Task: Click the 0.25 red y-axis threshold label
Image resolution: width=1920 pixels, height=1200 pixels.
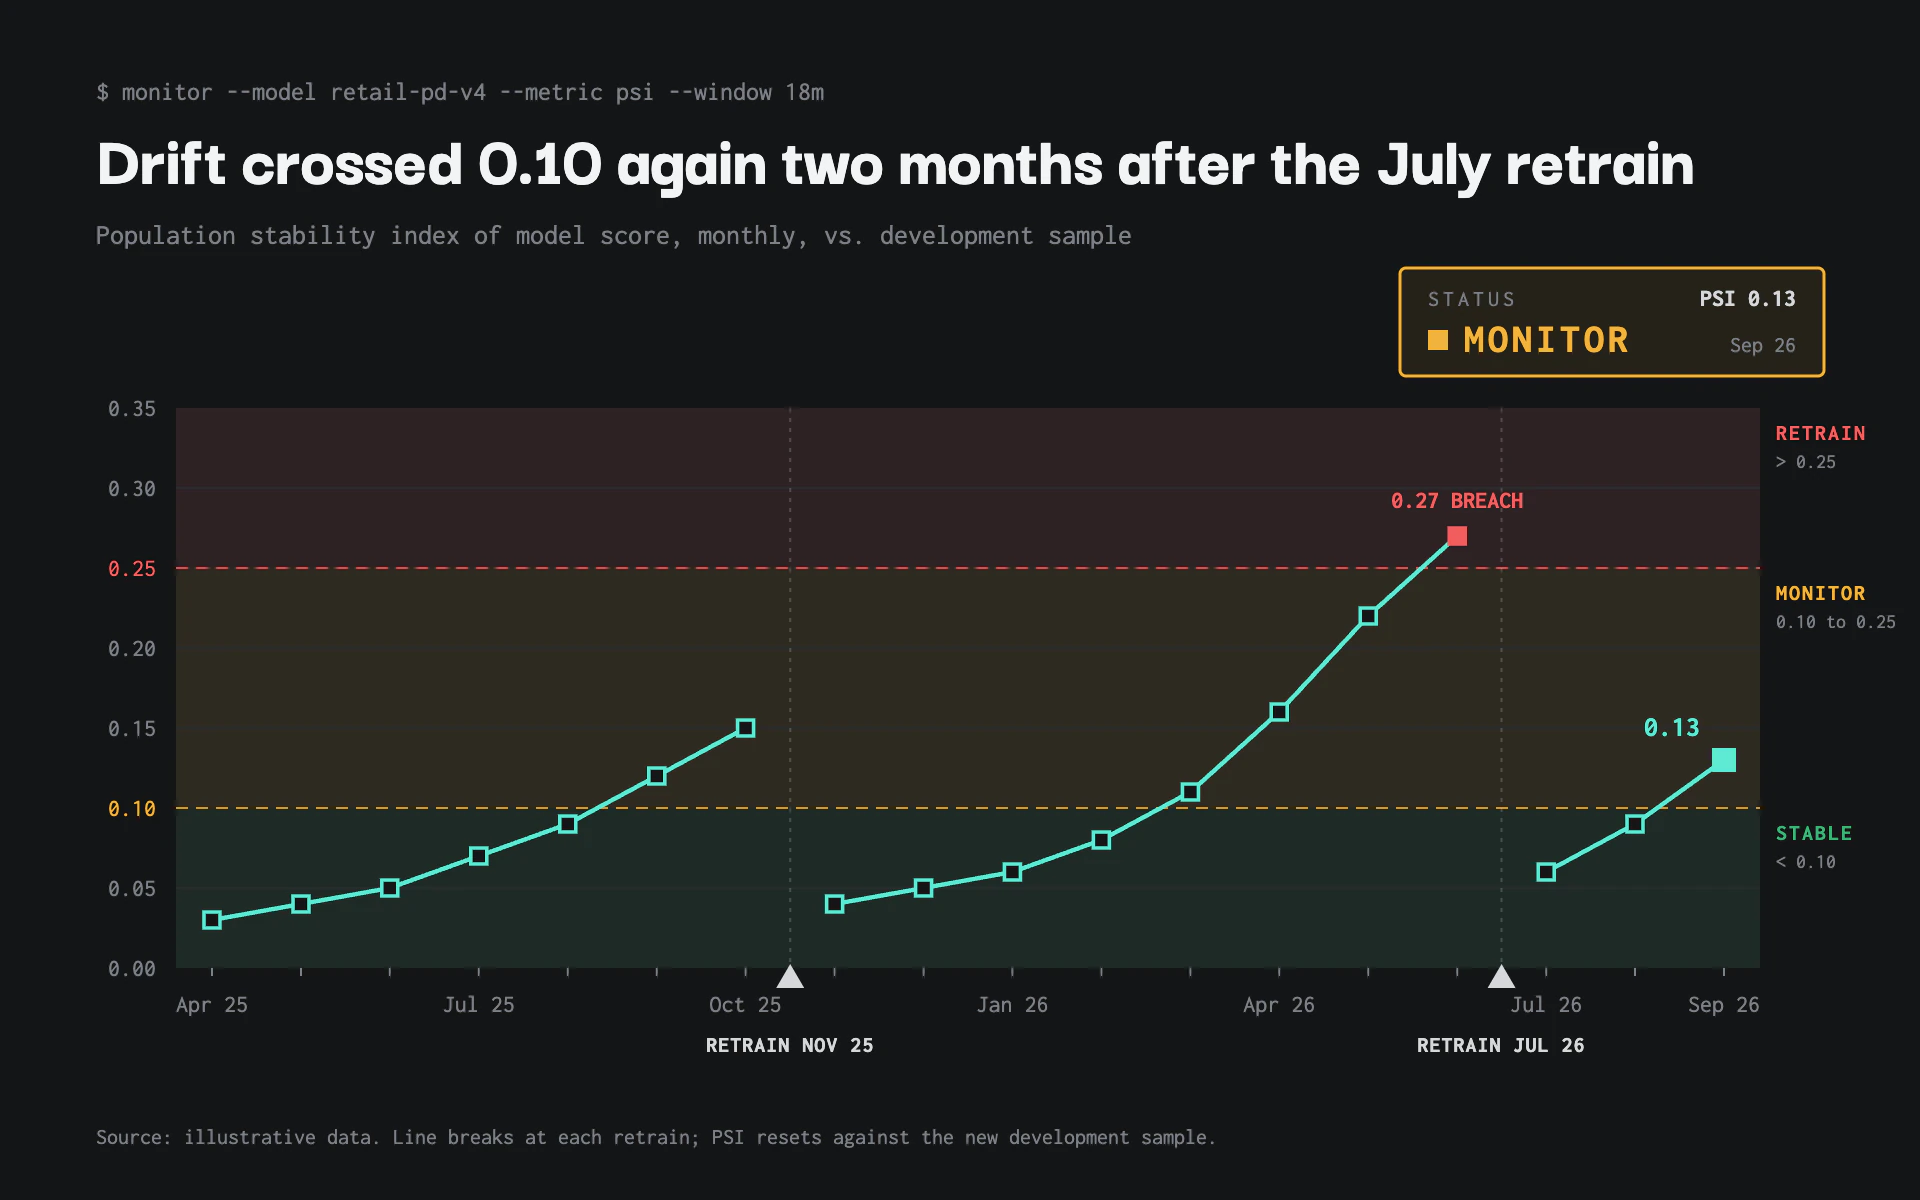Action: pos(132,568)
